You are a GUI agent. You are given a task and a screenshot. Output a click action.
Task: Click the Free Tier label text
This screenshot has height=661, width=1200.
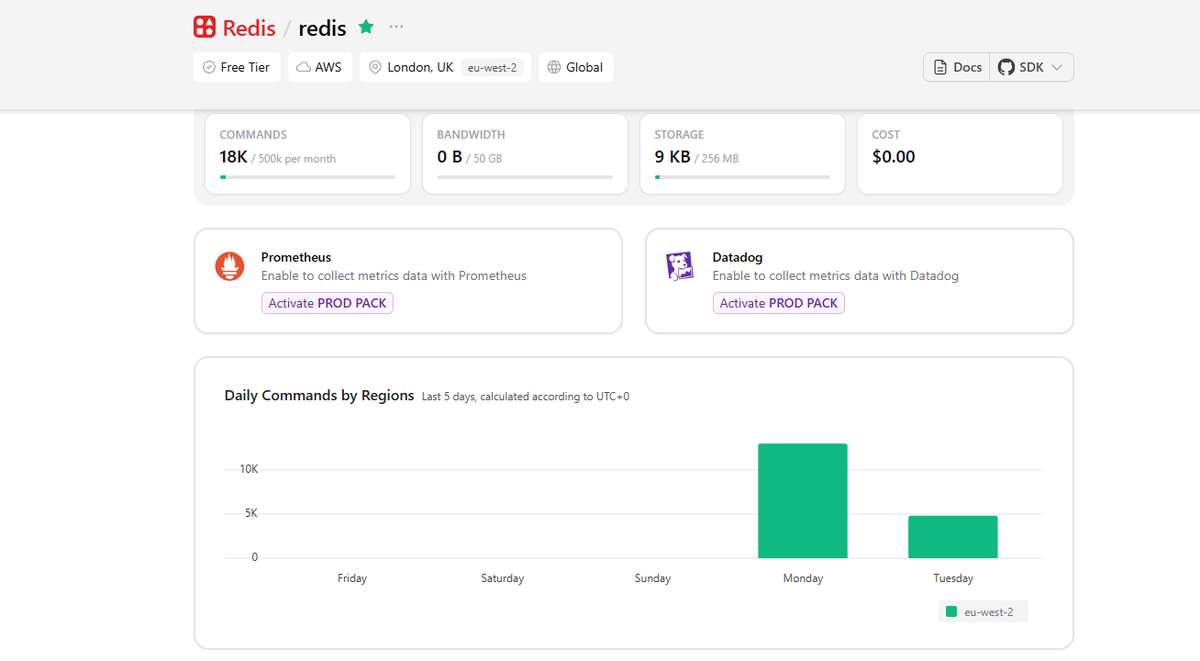point(245,67)
